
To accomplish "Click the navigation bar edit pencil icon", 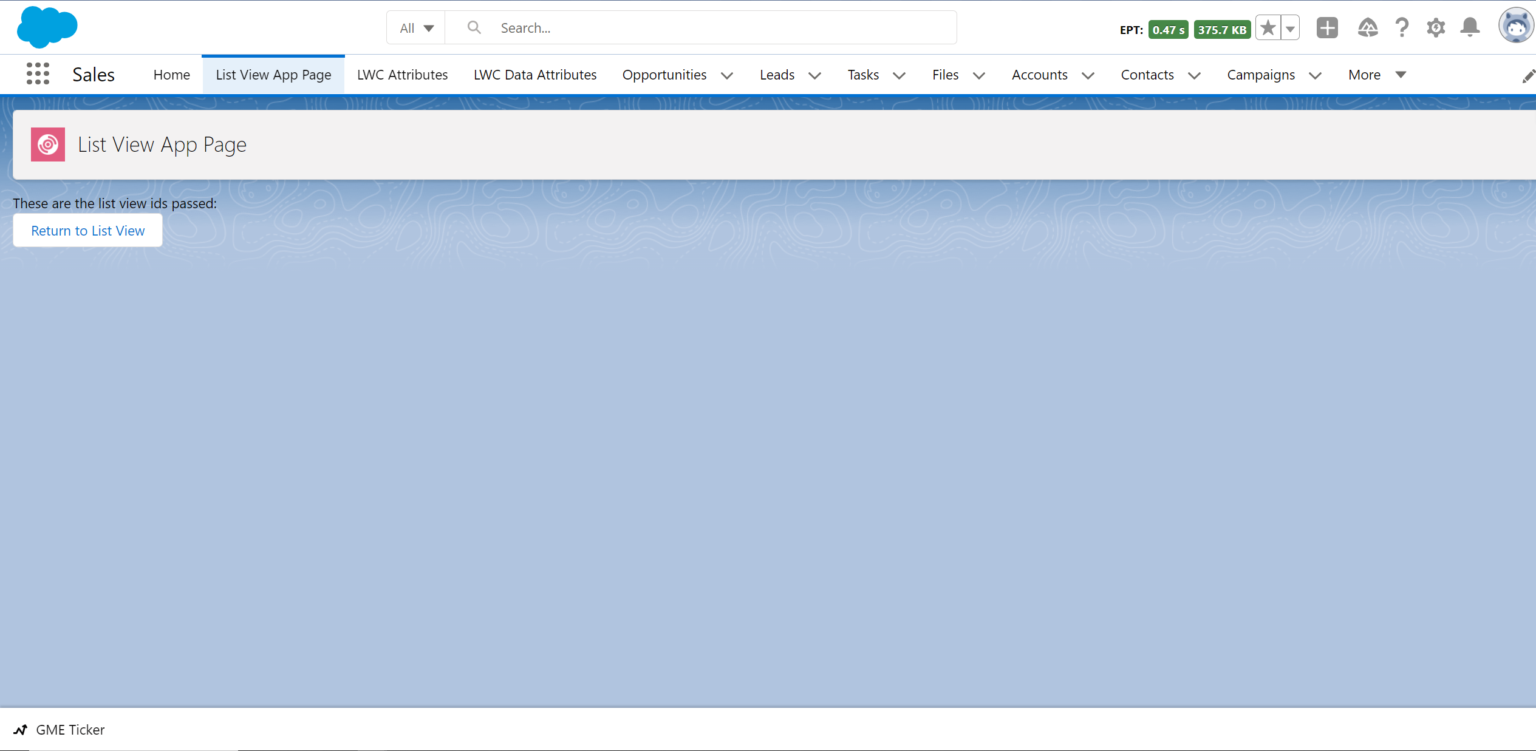I will (x=1528, y=74).
